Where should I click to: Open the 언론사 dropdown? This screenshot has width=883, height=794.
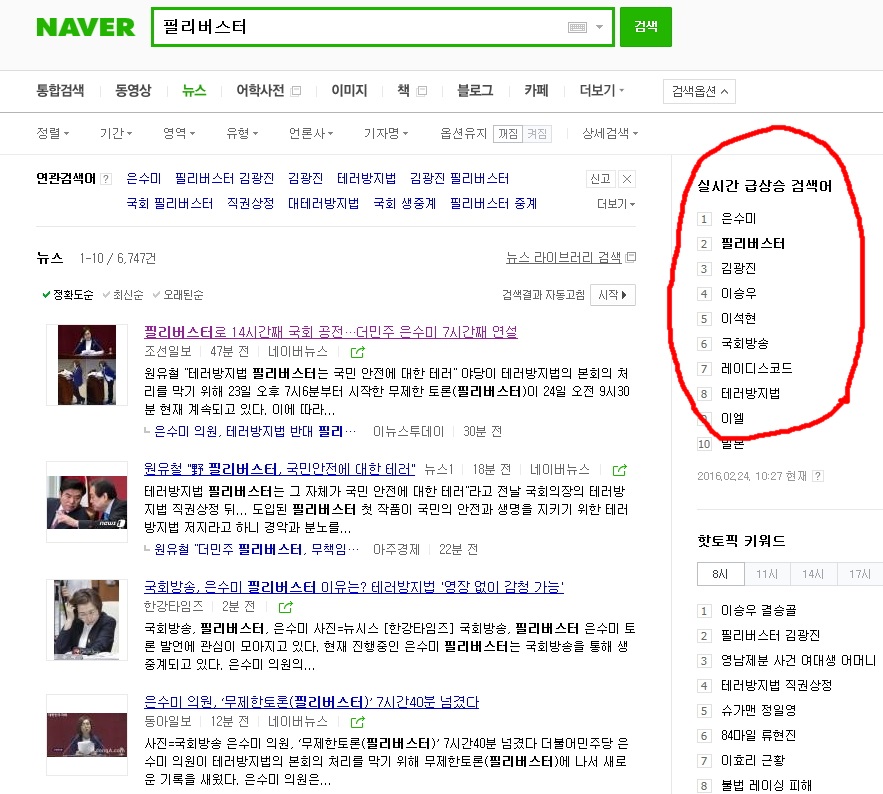coord(311,133)
